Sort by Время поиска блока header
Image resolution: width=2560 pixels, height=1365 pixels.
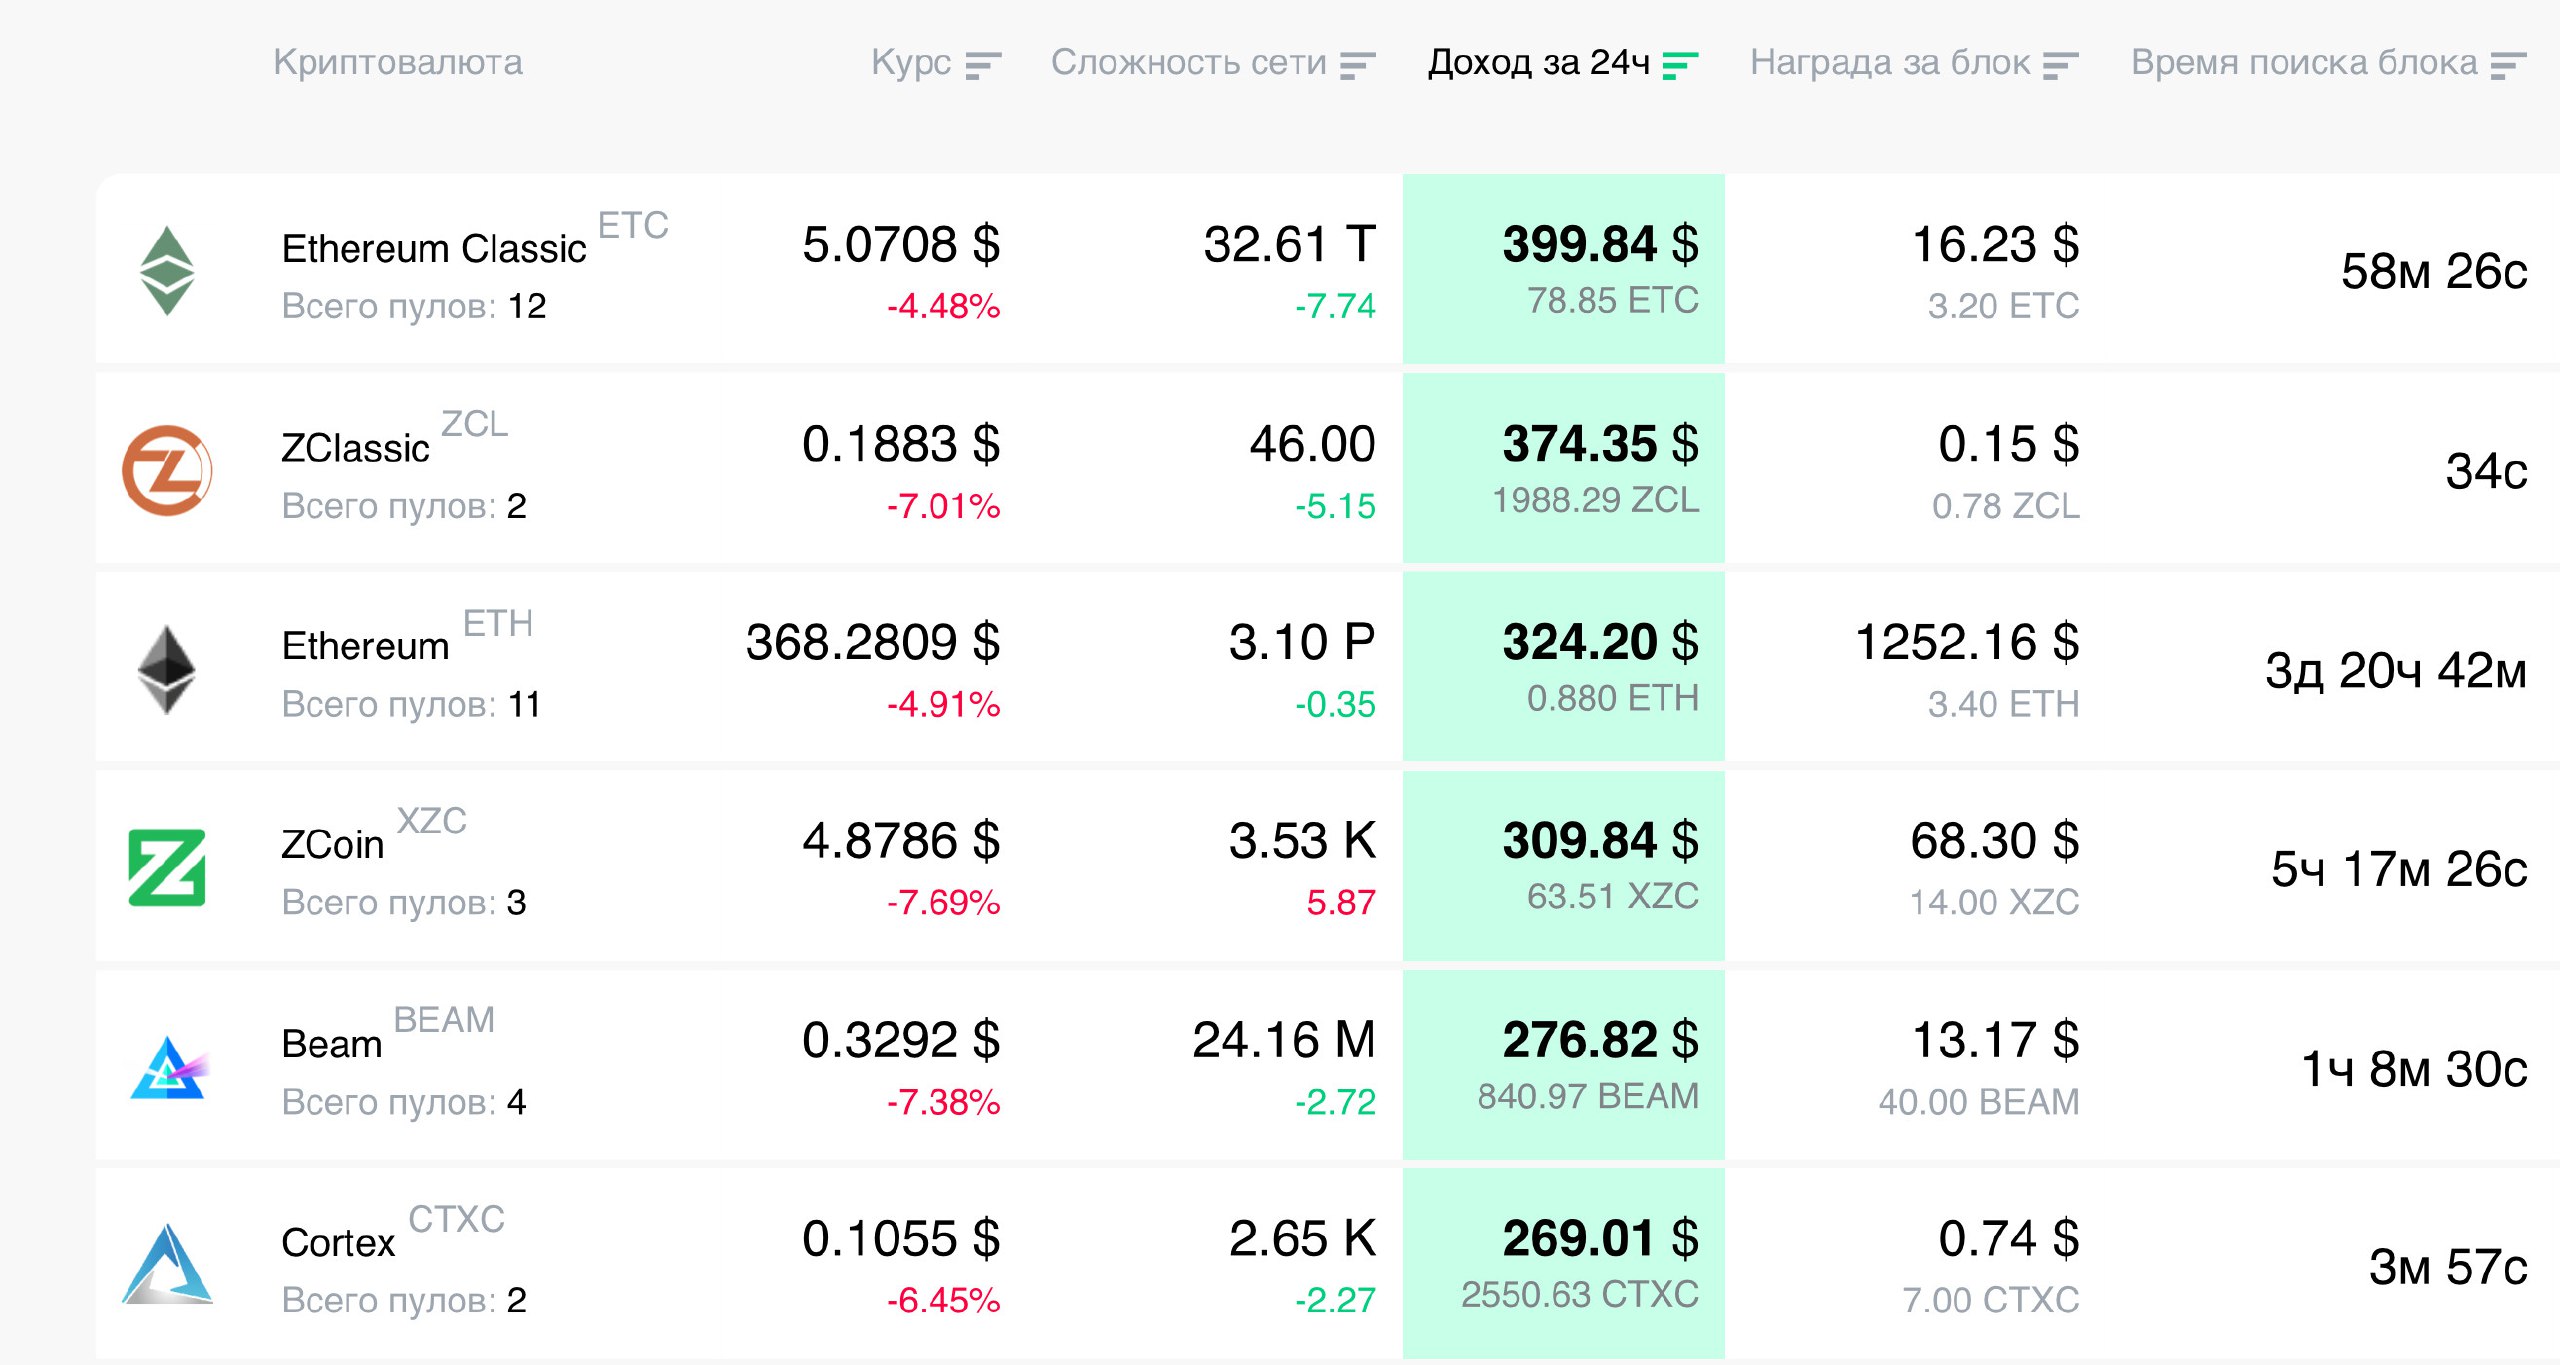[2304, 63]
